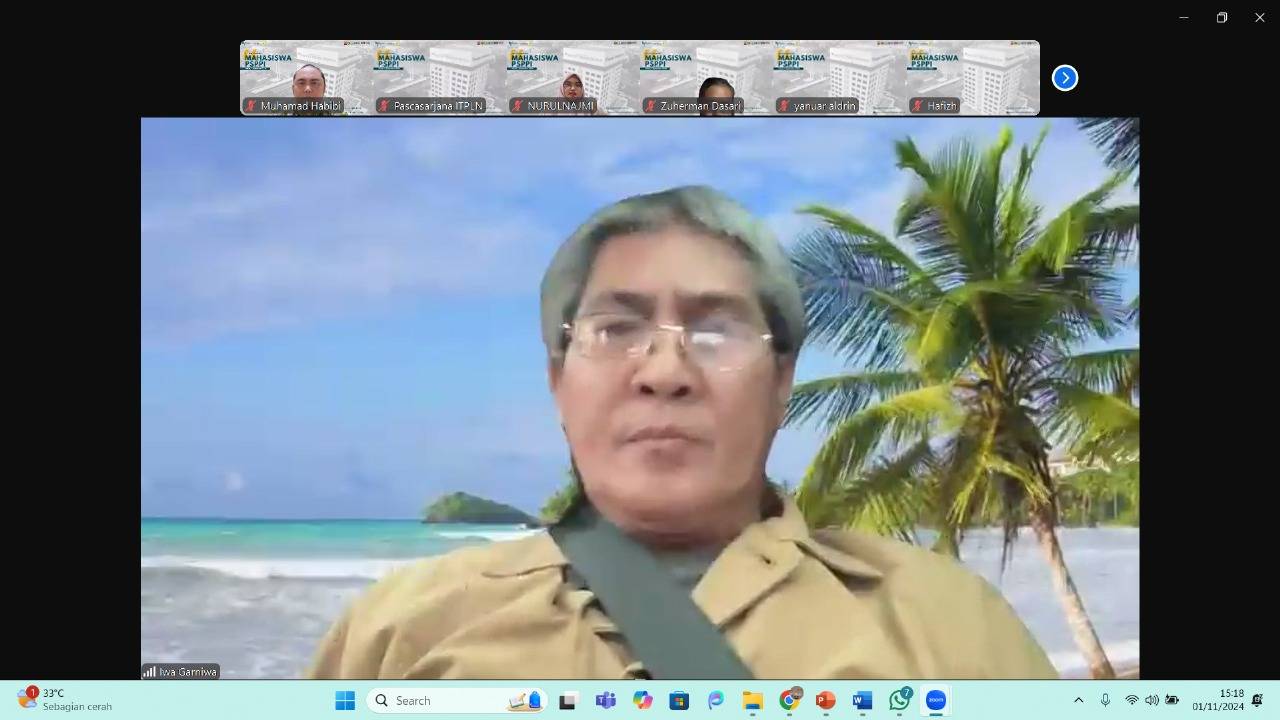The image size is (1280, 720).
Task: Open the volume control in tray
Action: (1152, 700)
